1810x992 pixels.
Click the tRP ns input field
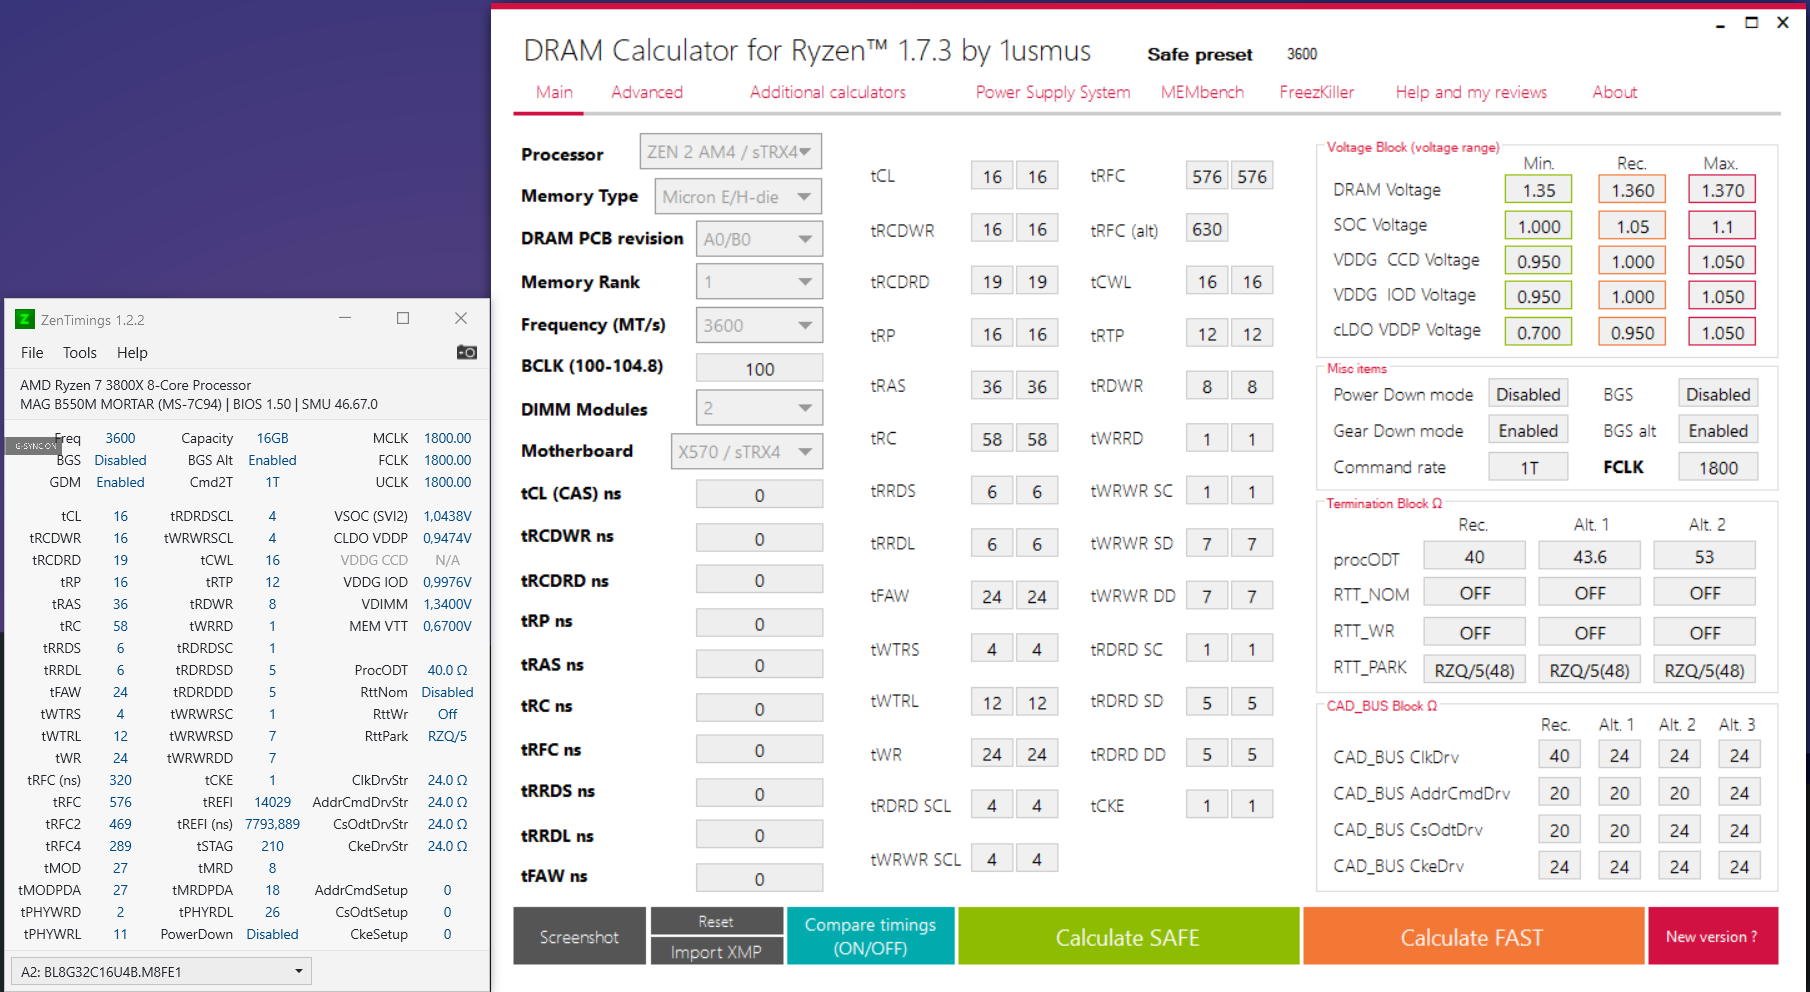click(759, 623)
